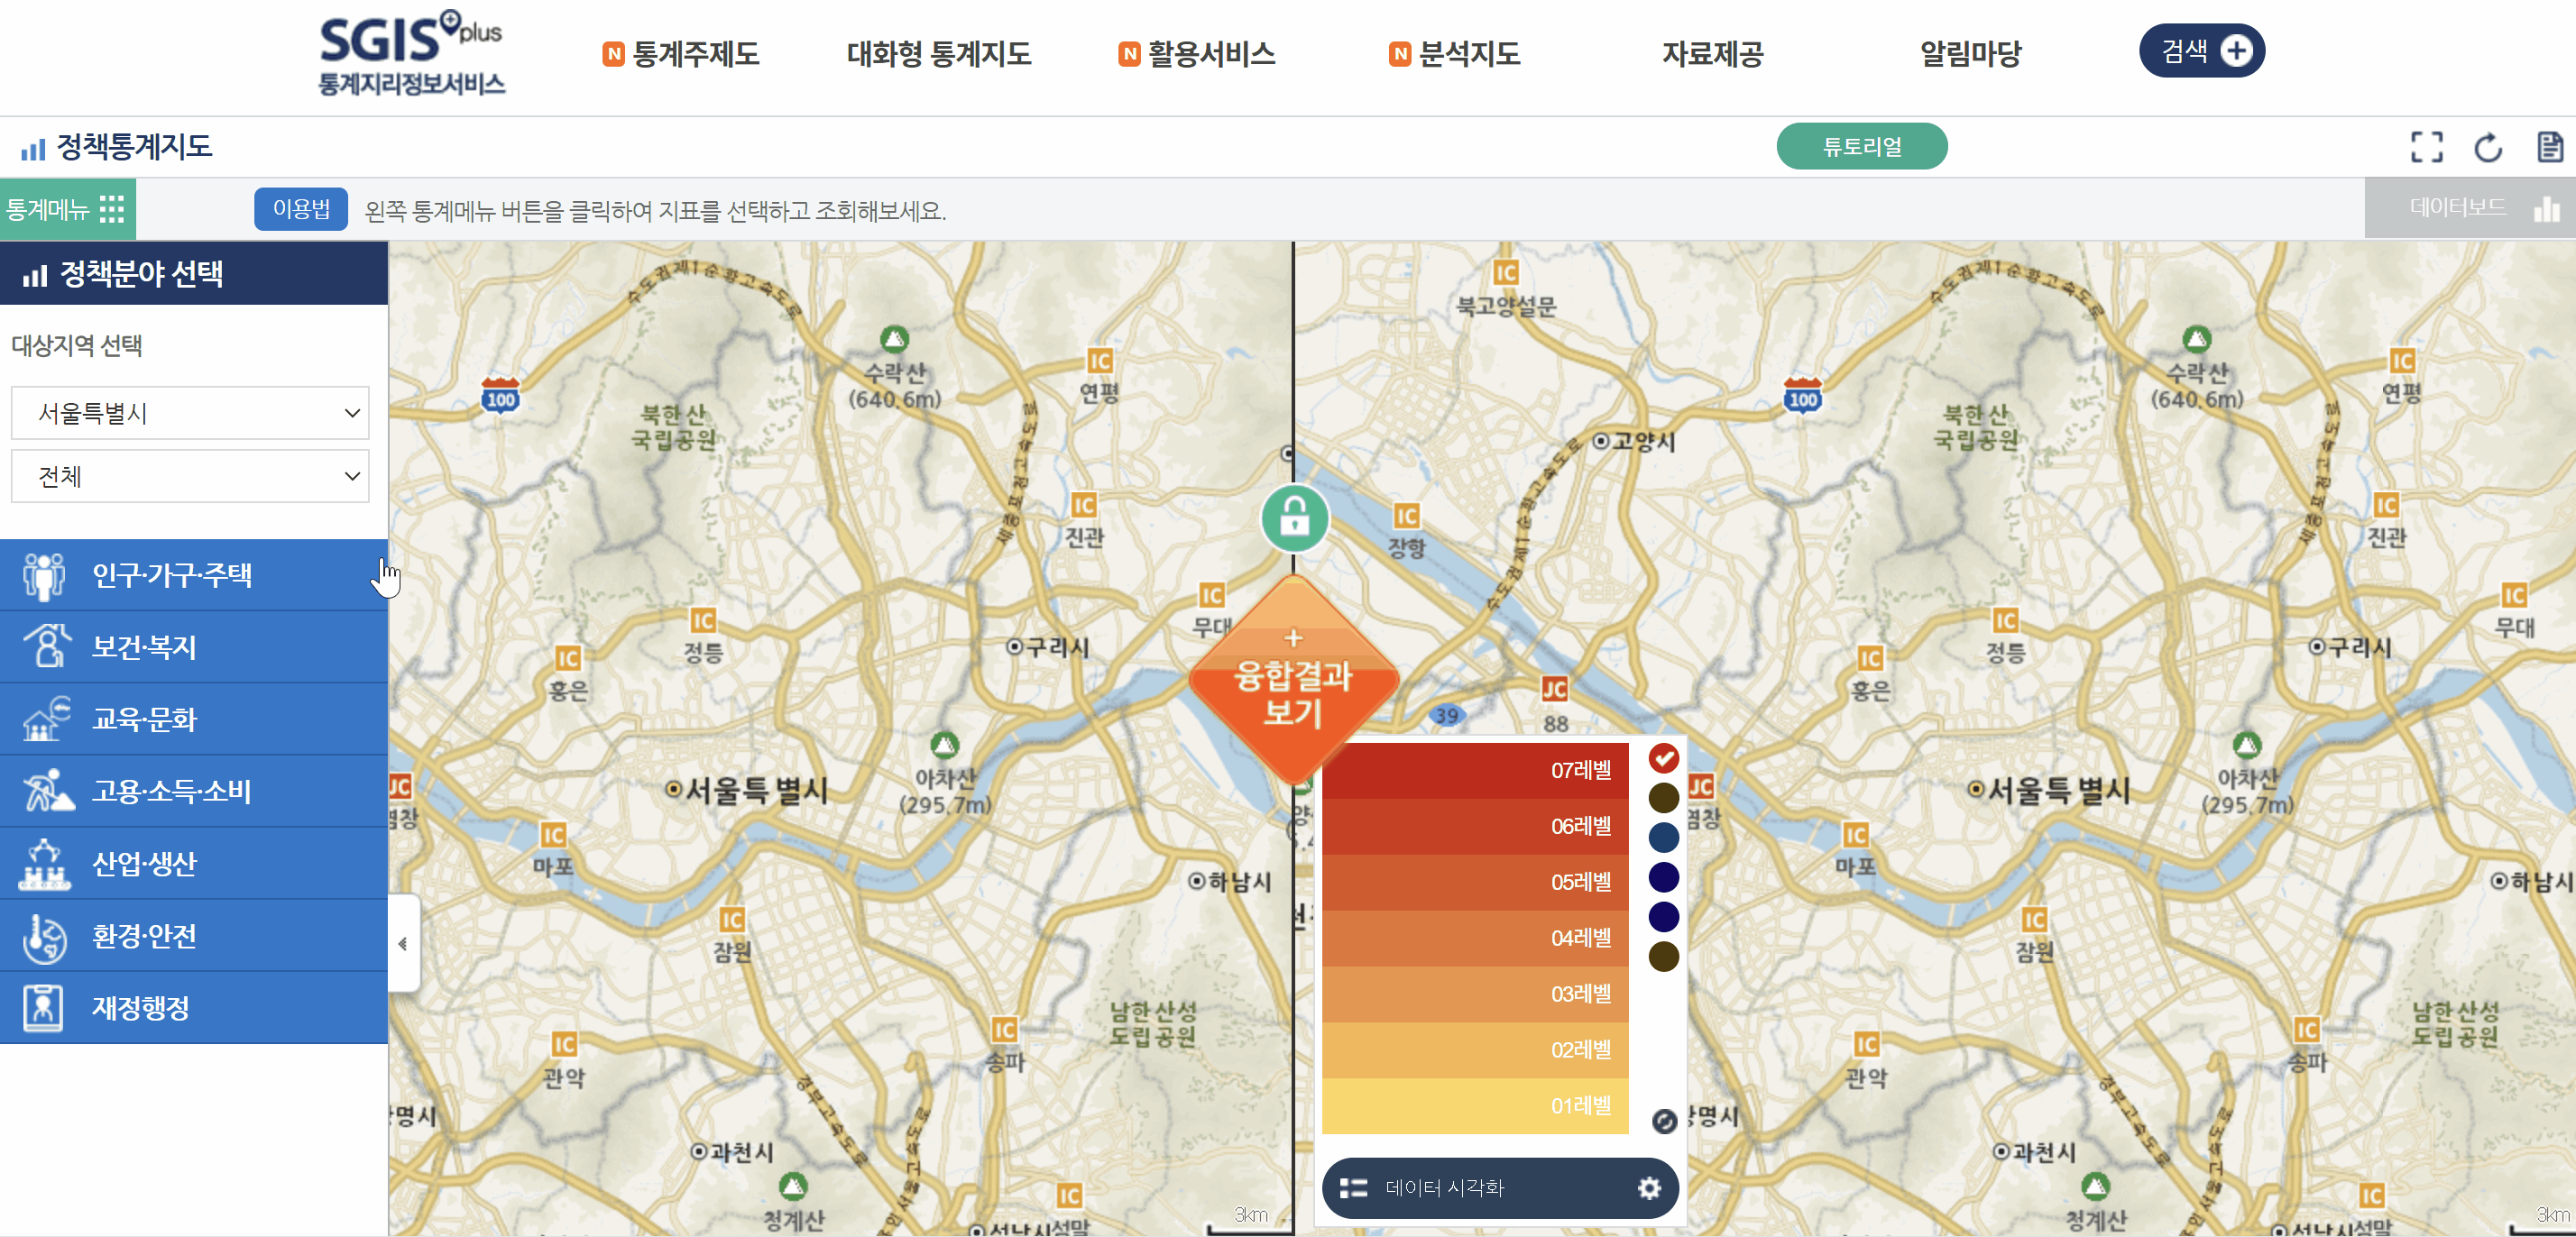This screenshot has height=1237, width=2576.
Task: Open the SGIS plus home logo
Action: 411,53
